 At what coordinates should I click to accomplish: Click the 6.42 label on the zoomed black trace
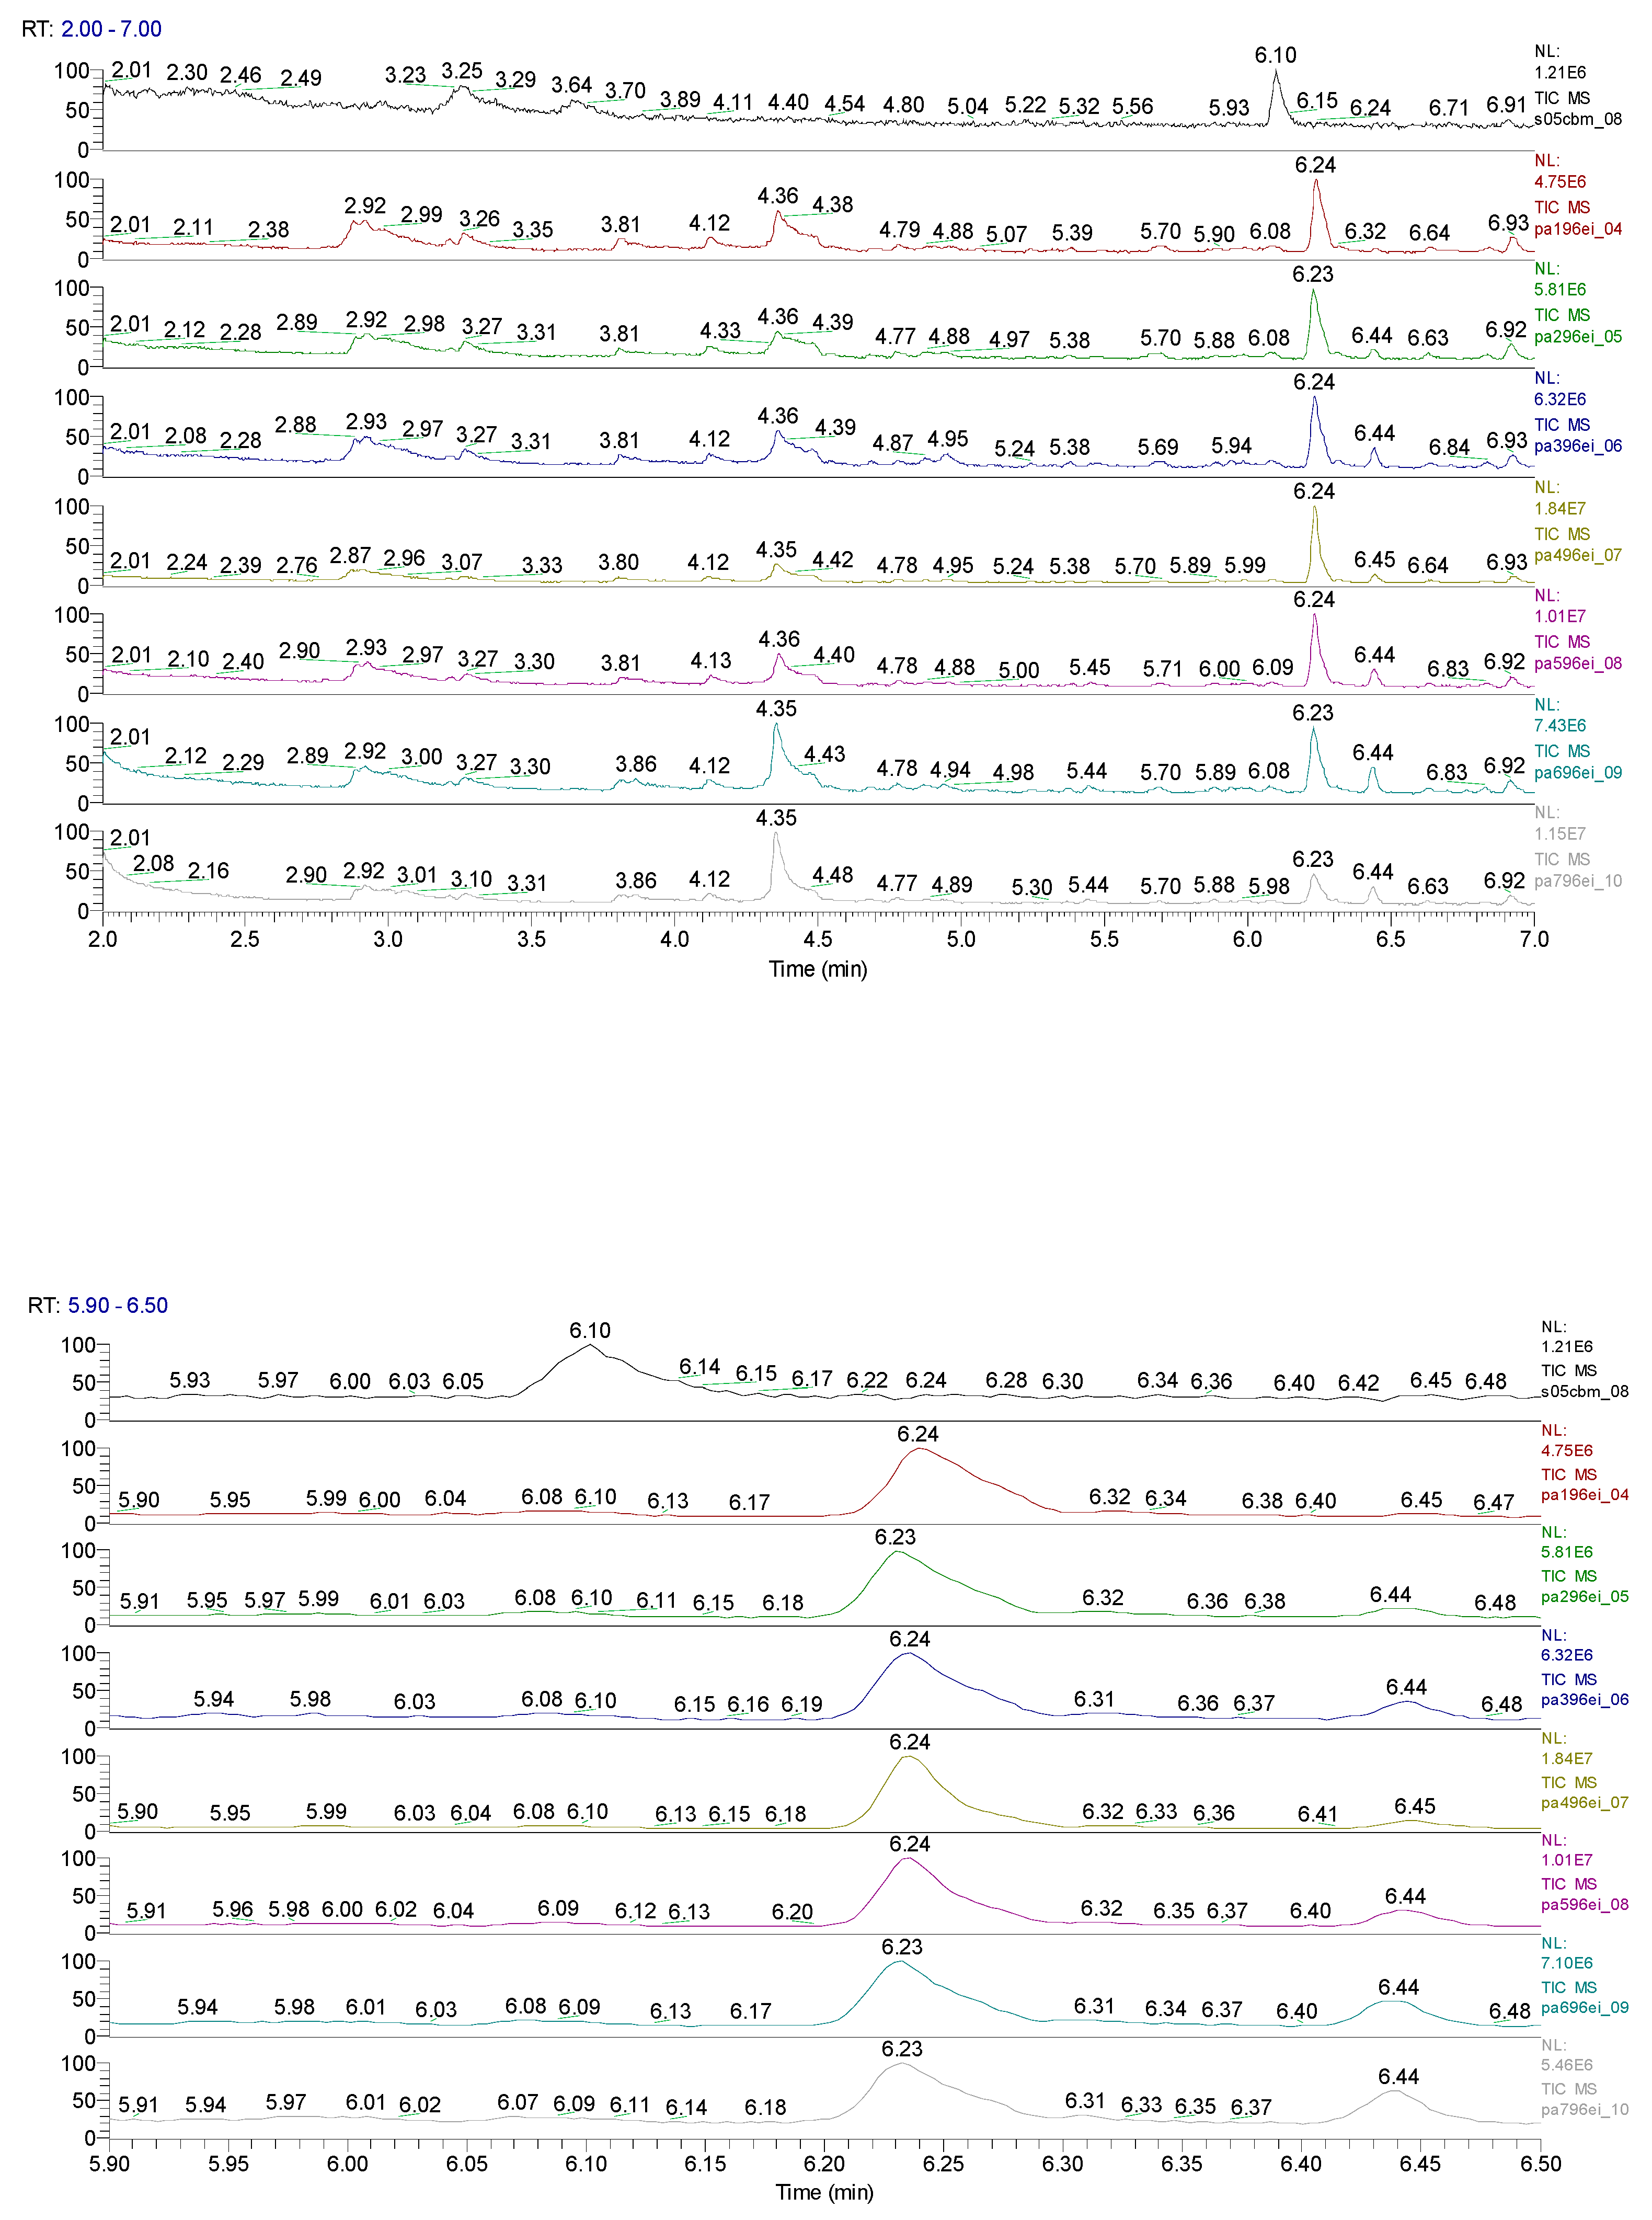(1359, 1383)
